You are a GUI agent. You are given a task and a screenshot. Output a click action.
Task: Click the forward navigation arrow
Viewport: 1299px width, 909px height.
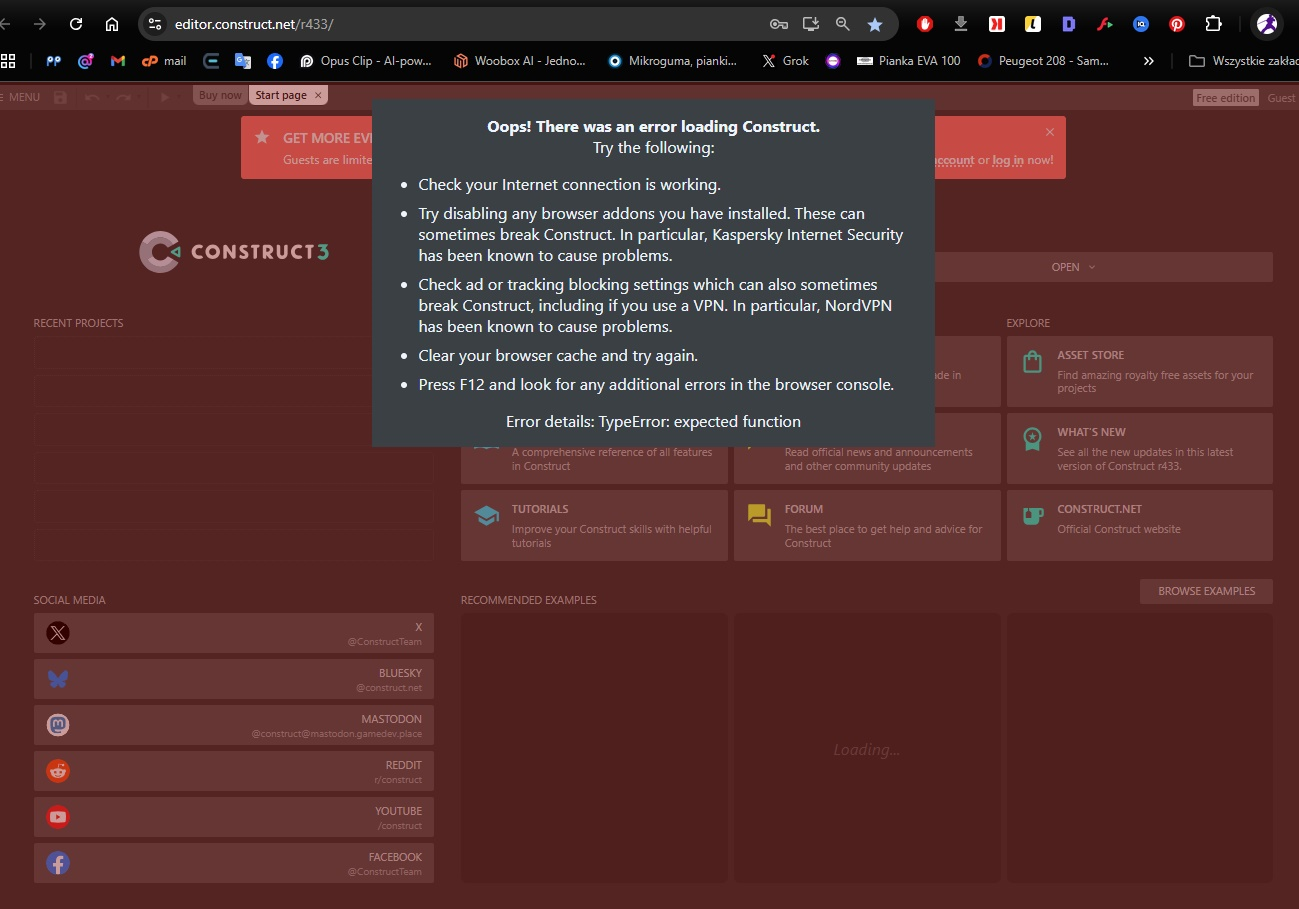click(40, 24)
